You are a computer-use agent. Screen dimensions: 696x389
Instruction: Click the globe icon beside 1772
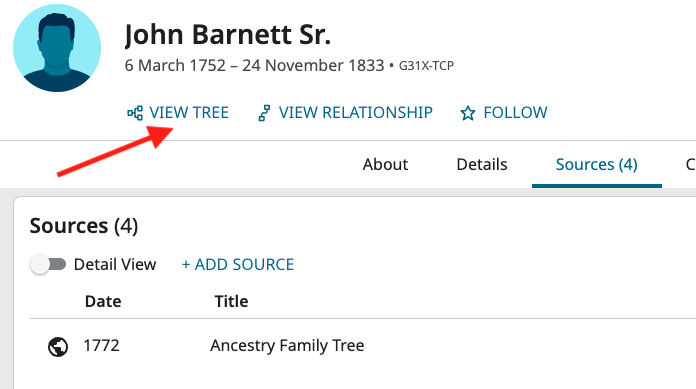click(x=58, y=346)
